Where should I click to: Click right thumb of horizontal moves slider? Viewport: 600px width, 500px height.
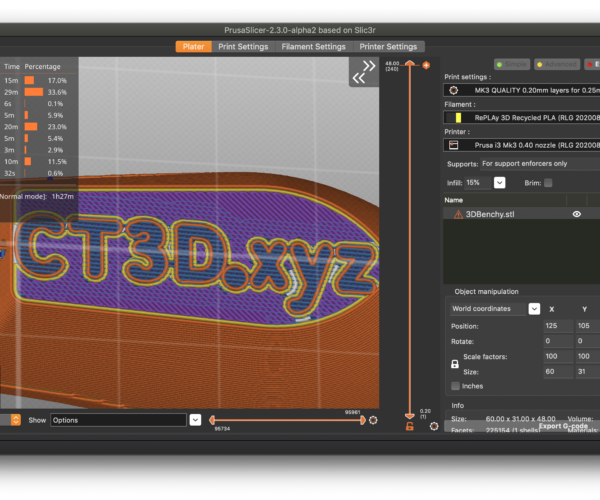[363, 420]
